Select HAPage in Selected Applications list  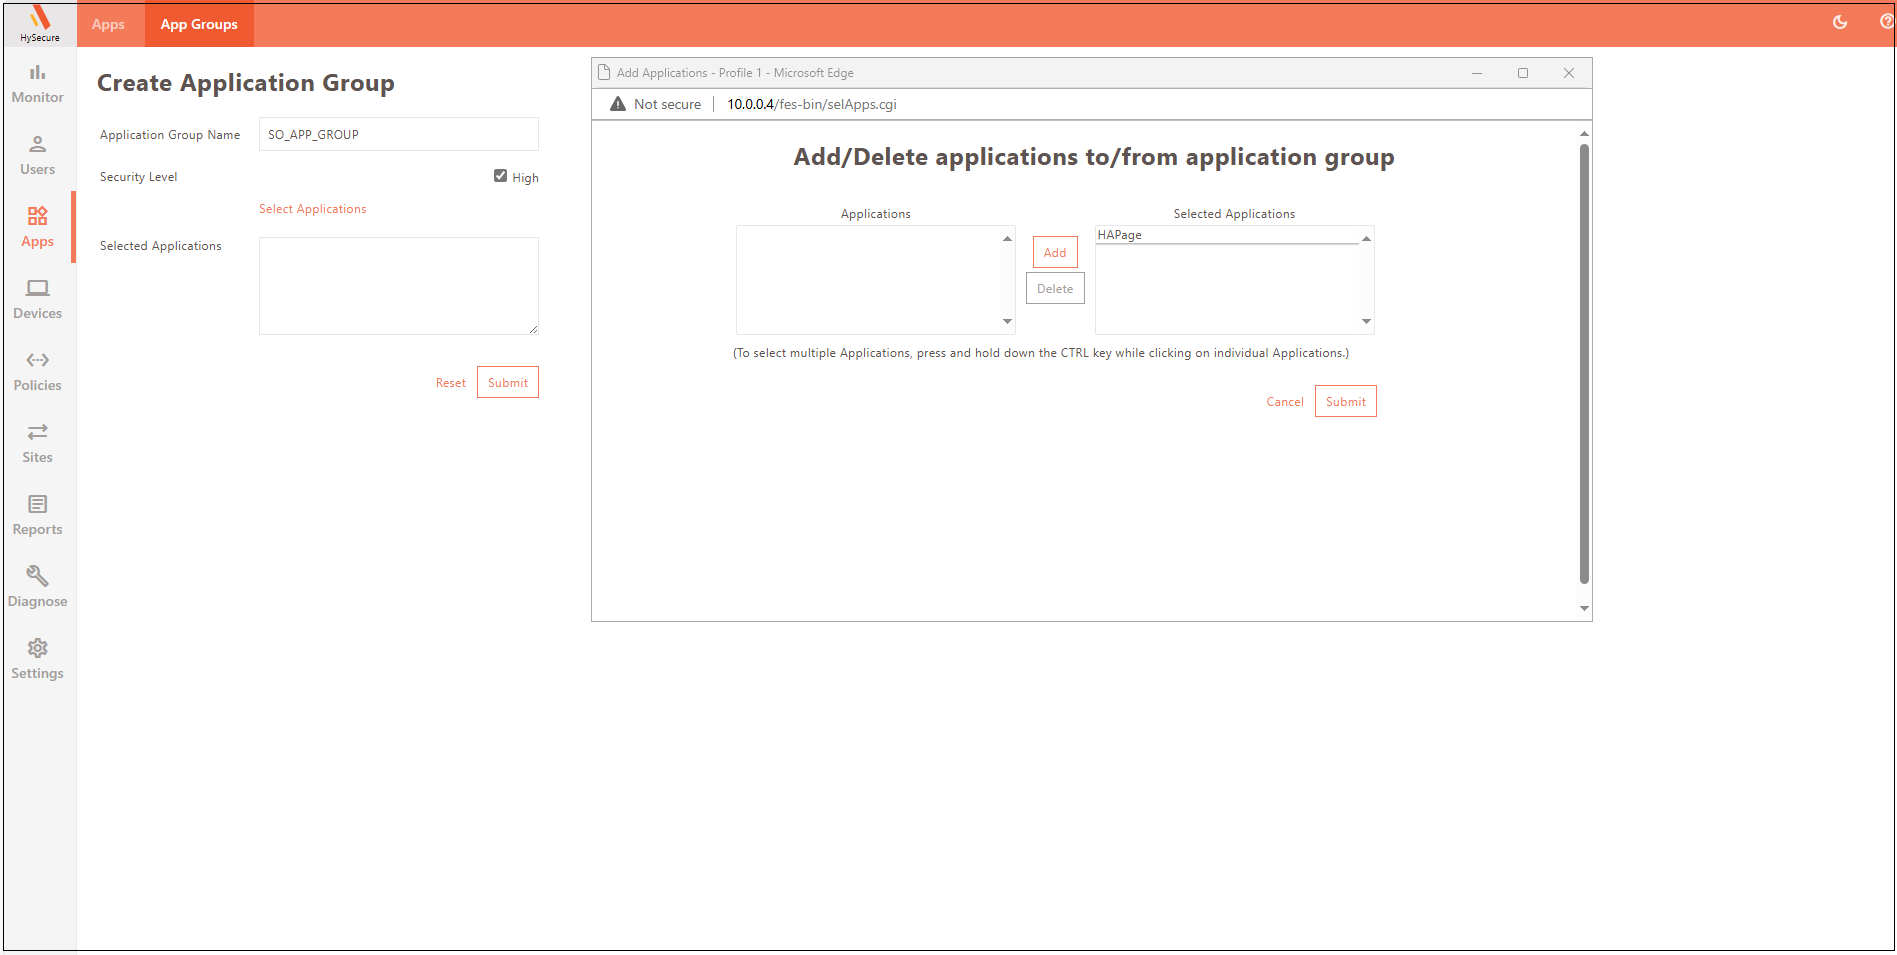click(x=1120, y=235)
